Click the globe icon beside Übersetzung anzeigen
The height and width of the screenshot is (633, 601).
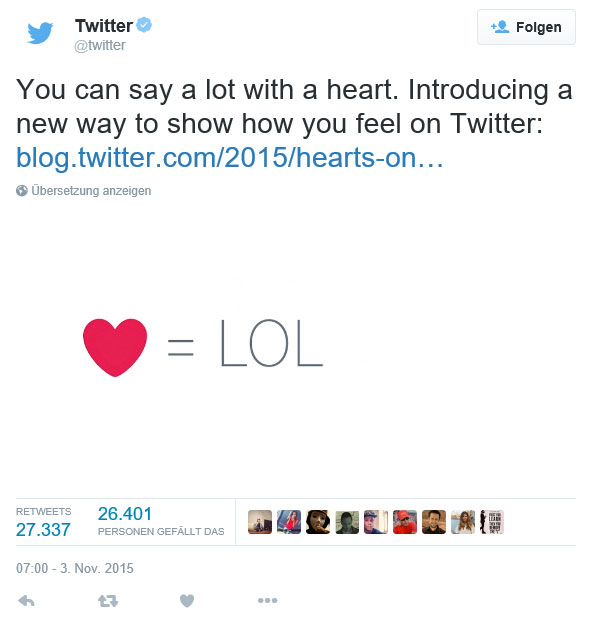[22, 191]
